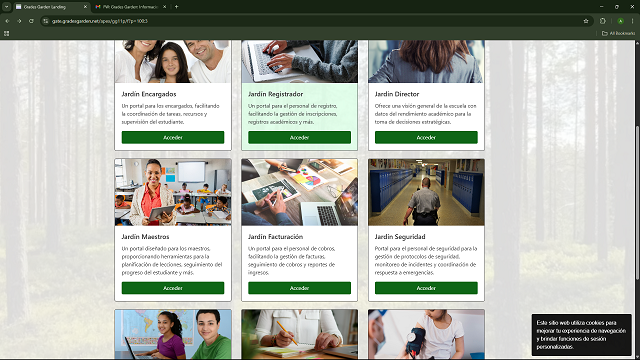
Task: Click the Jardín Maestros description text
Action: [x=172, y=260]
